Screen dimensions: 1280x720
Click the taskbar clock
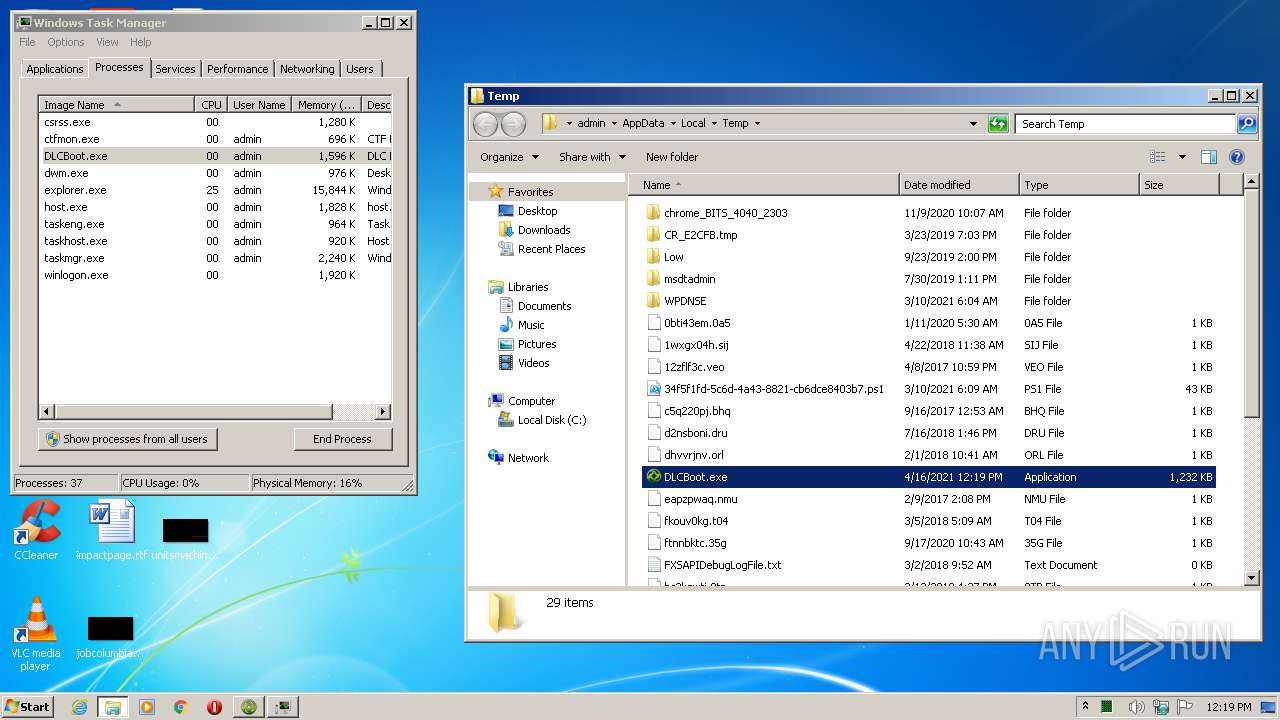click(x=1229, y=706)
